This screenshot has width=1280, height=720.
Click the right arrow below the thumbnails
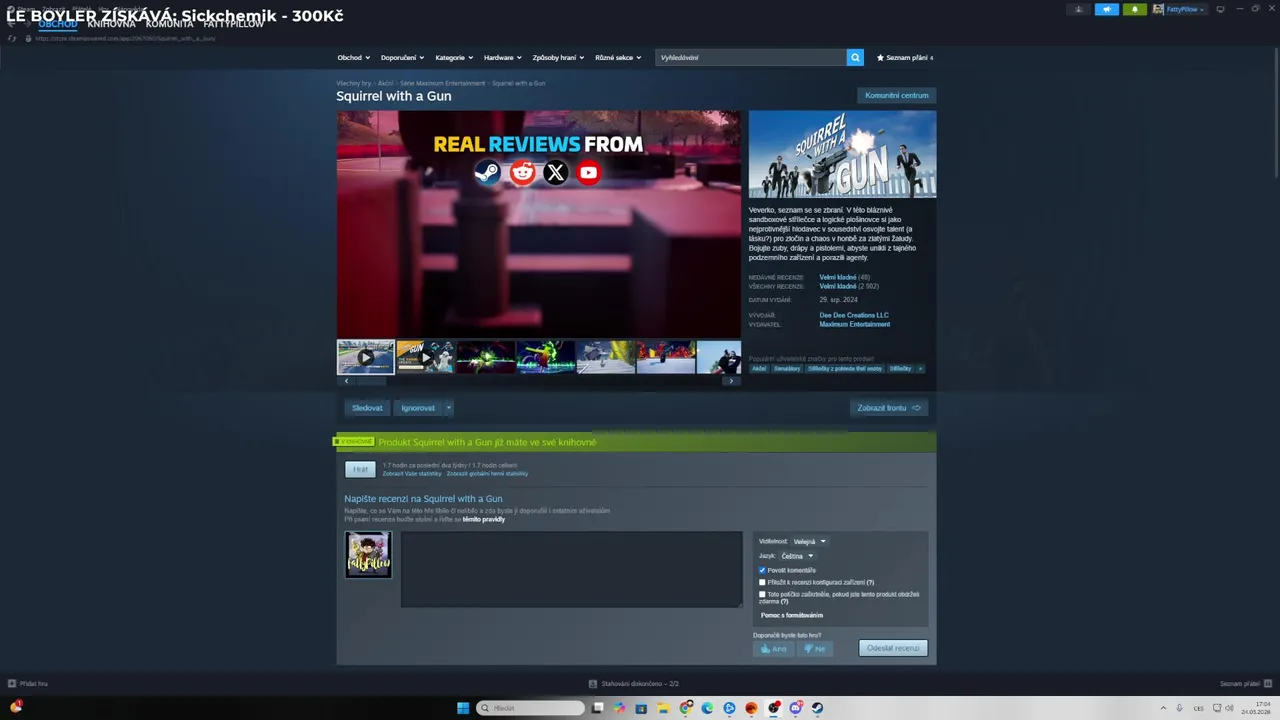point(731,381)
